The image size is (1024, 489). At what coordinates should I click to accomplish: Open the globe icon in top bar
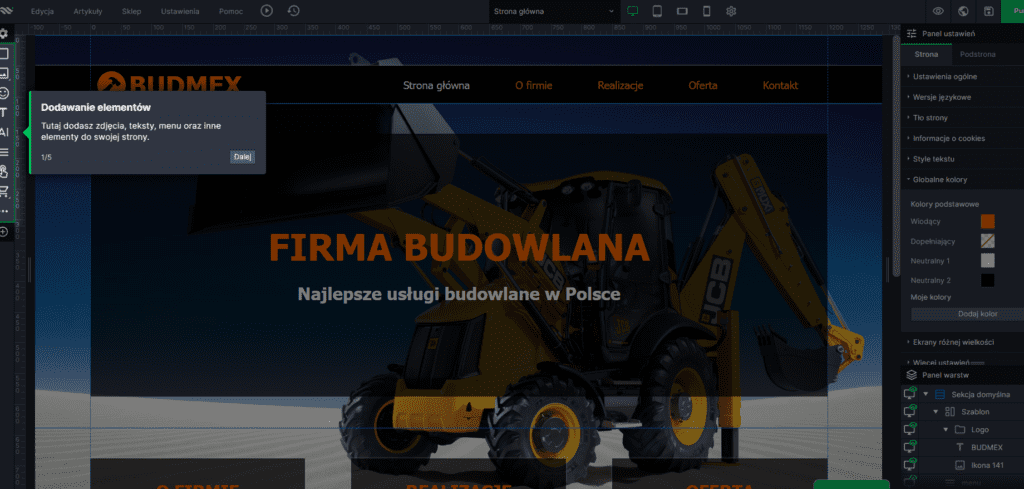963,11
